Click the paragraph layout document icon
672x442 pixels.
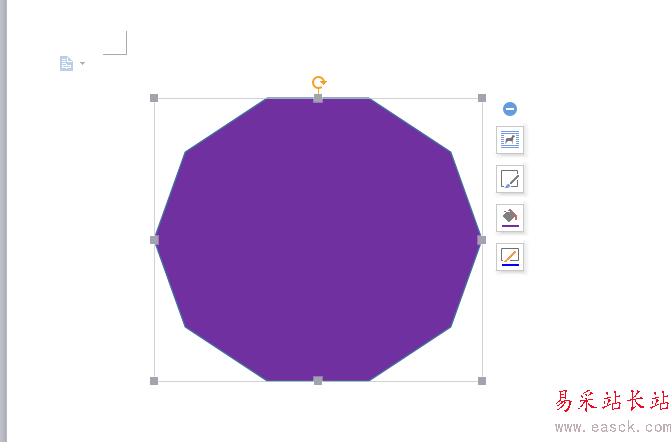[x=66, y=63]
